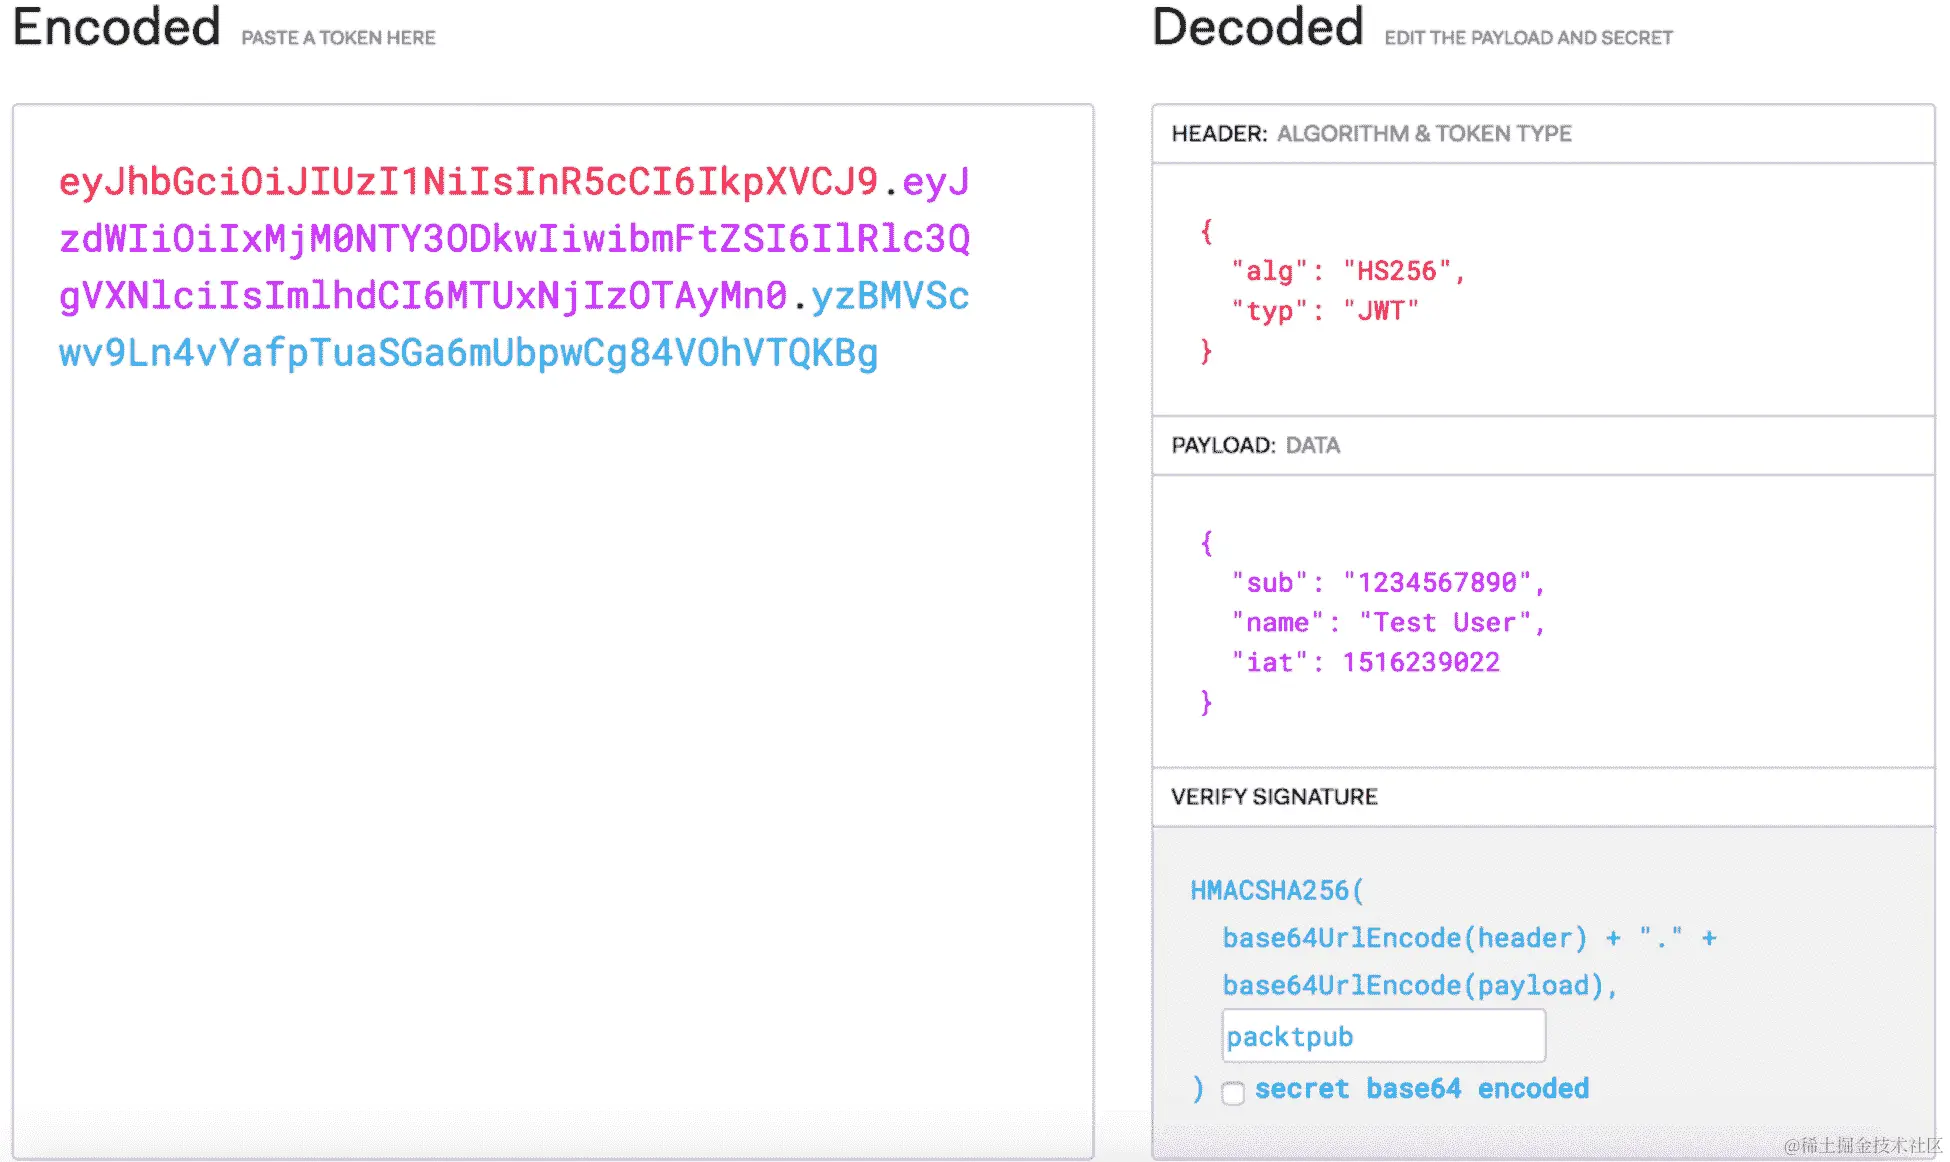Click the "name": "Test User" line

pyautogui.click(x=1388, y=623)
